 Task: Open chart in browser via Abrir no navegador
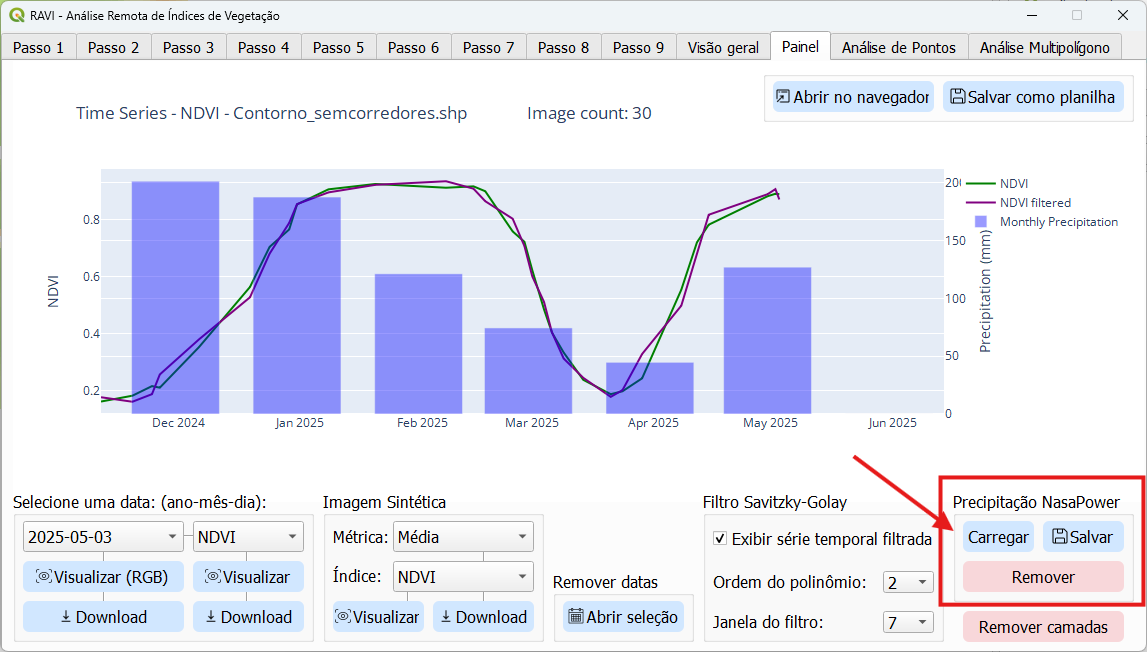click(x=853, y=97)
